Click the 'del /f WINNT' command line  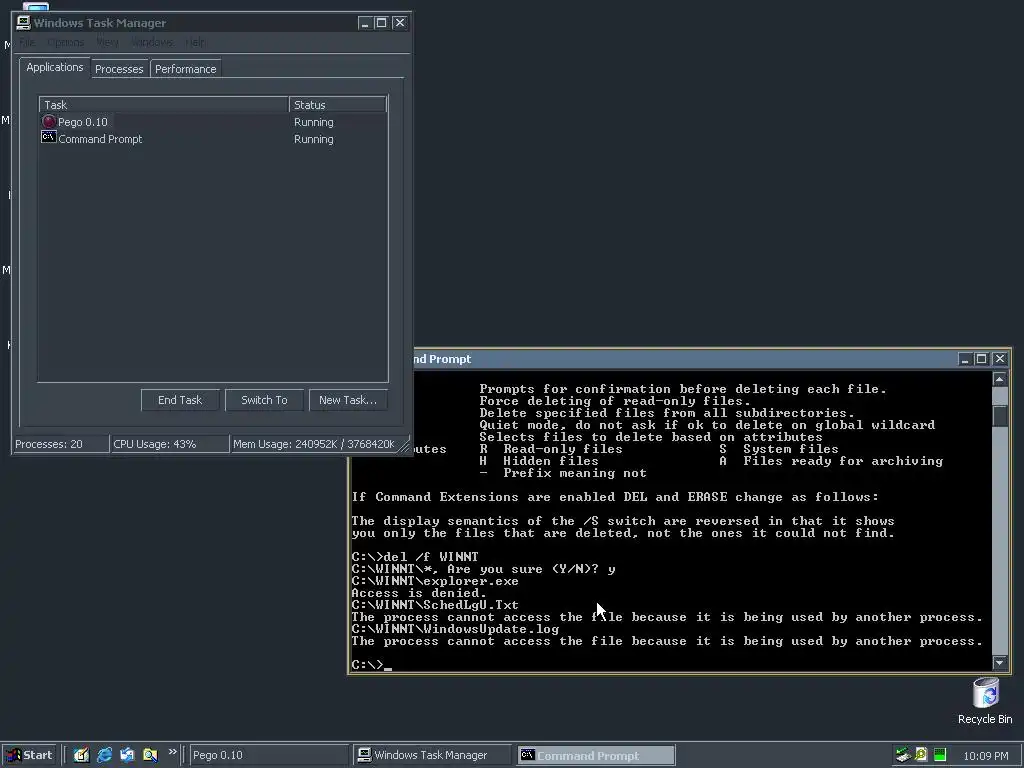[x=431, y=556]
